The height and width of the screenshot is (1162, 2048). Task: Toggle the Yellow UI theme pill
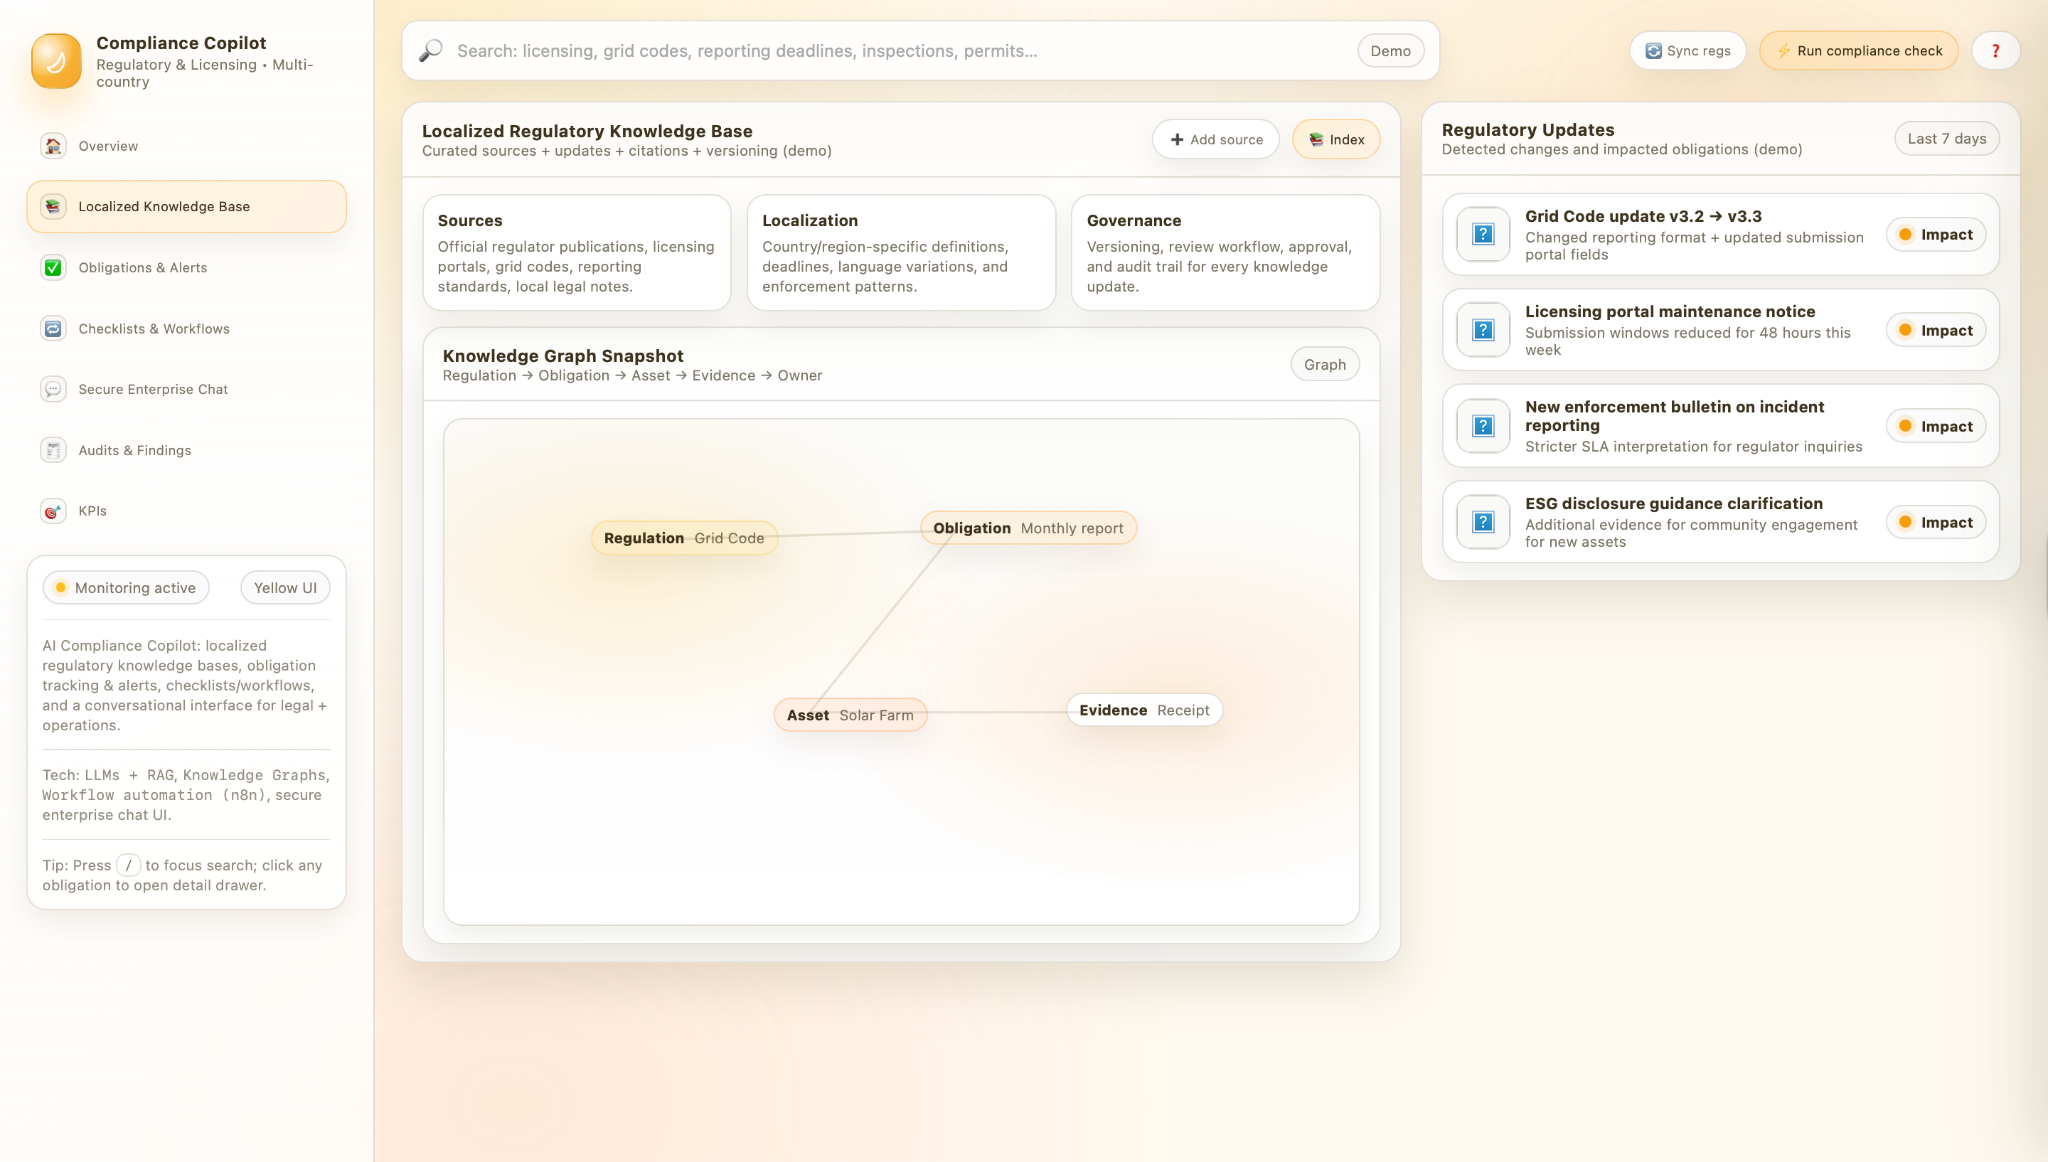pyautogui.click(x=285, y=588)
